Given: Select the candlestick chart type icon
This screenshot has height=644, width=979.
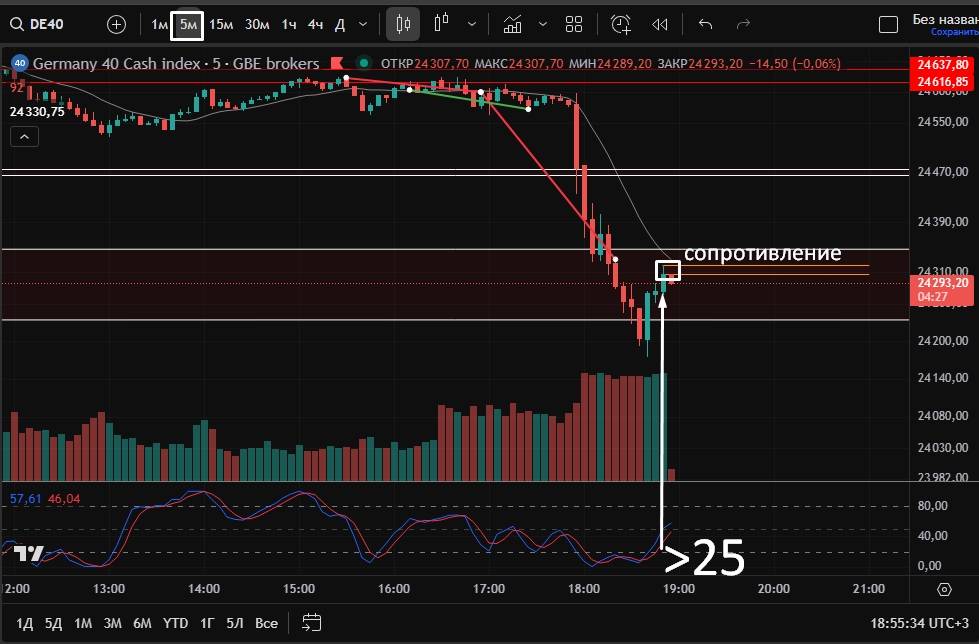Looking at the screenshot, I should [403, 24].
